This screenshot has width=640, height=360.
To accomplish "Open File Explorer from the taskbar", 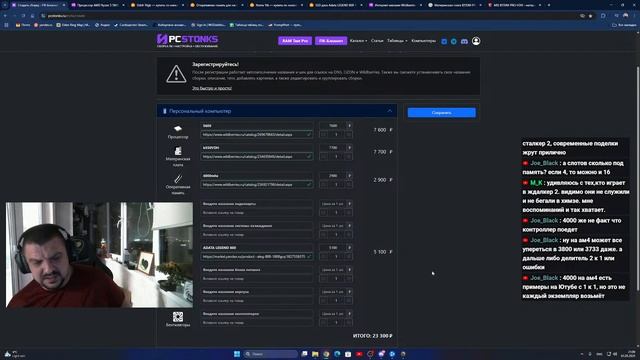I will coord(315,354).
